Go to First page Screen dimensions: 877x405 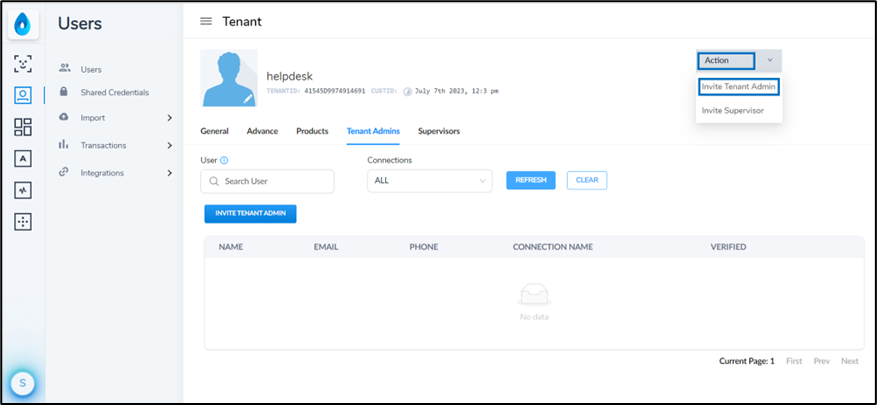[x=794, y=361]
